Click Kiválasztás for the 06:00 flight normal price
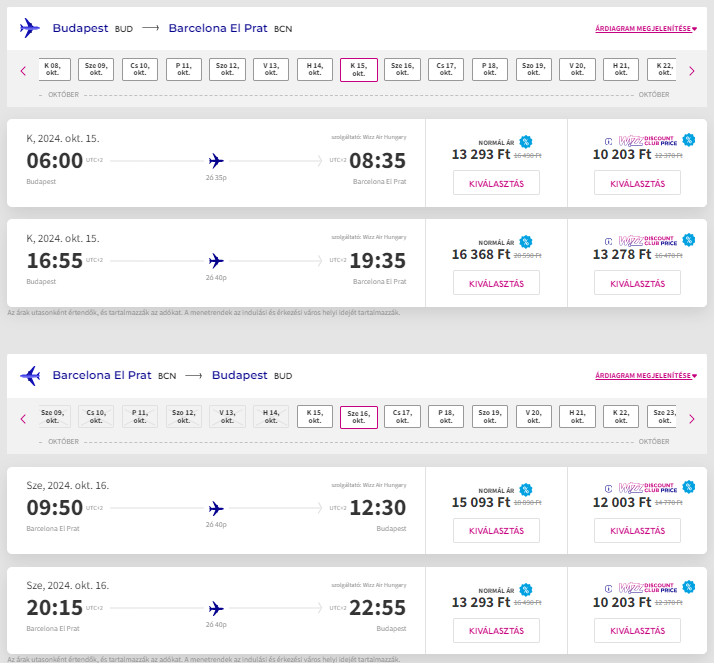Screen dimensions: 714x663 (496, 183)
